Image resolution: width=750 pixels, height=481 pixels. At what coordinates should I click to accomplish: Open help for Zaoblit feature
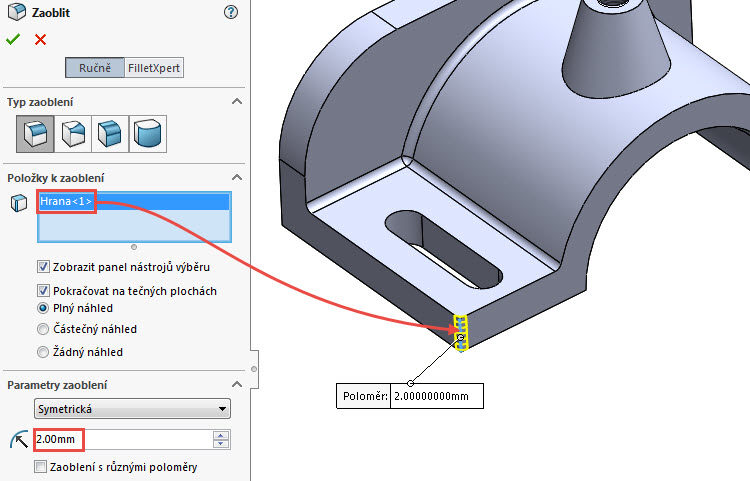pos(231,12)
